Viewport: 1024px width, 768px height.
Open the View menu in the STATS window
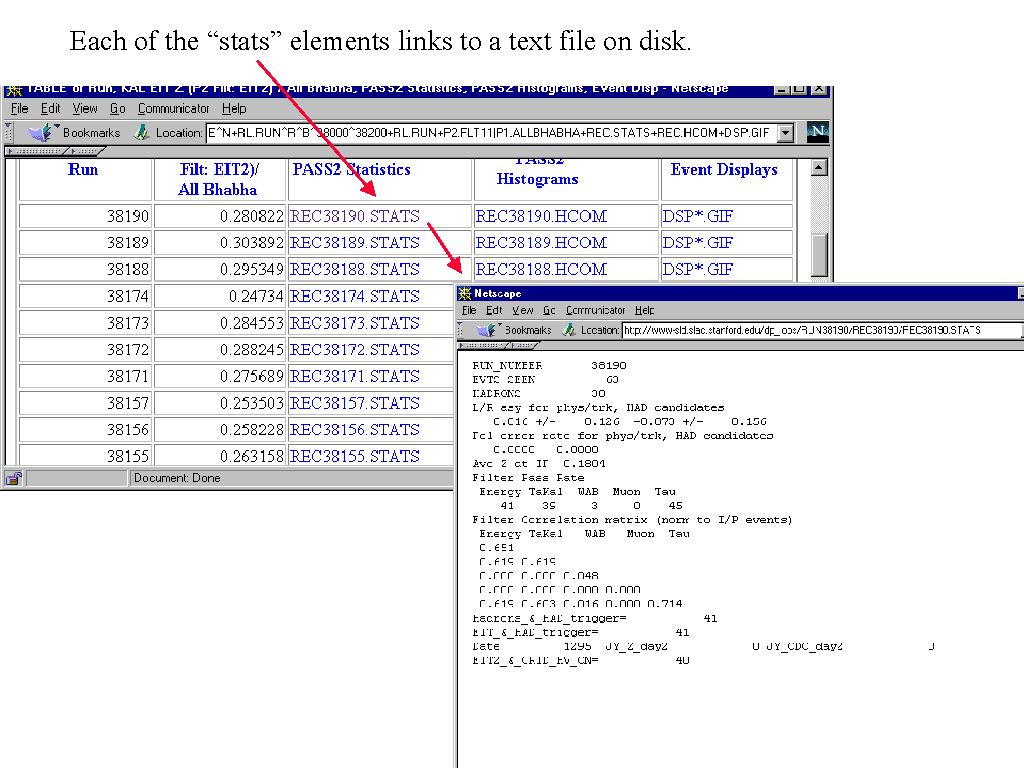[522, 311]
